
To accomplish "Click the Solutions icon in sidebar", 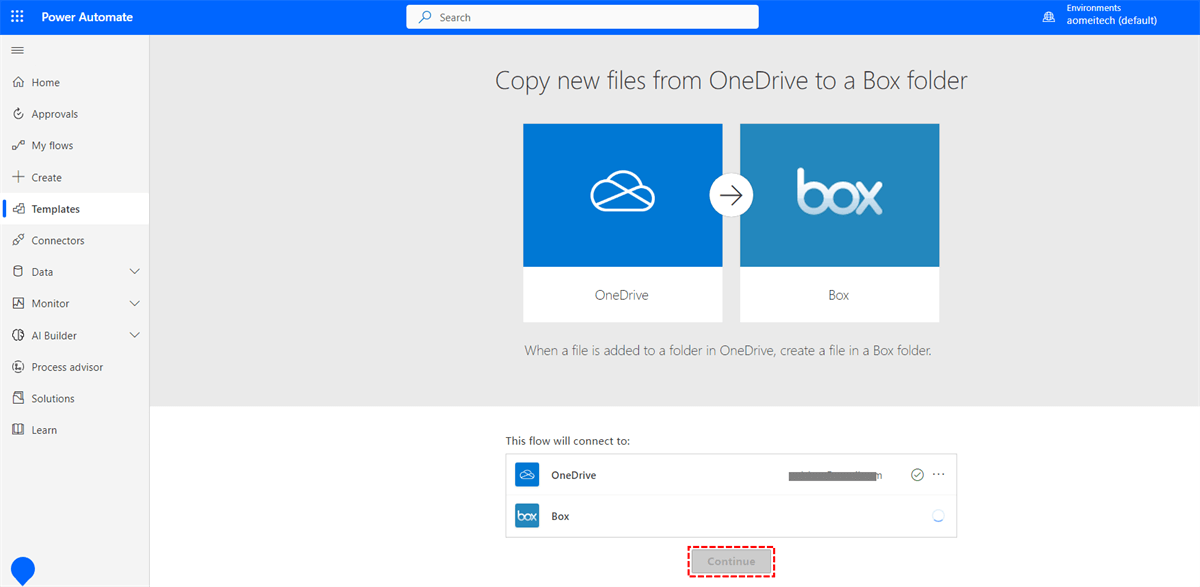I will (x=18, y=398).
